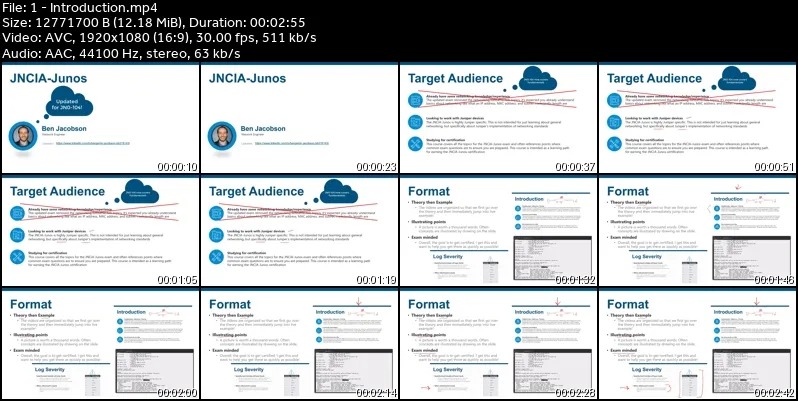Click the 'Audio: AAC, 44100 Hz' header line

(x=121, y=53)
